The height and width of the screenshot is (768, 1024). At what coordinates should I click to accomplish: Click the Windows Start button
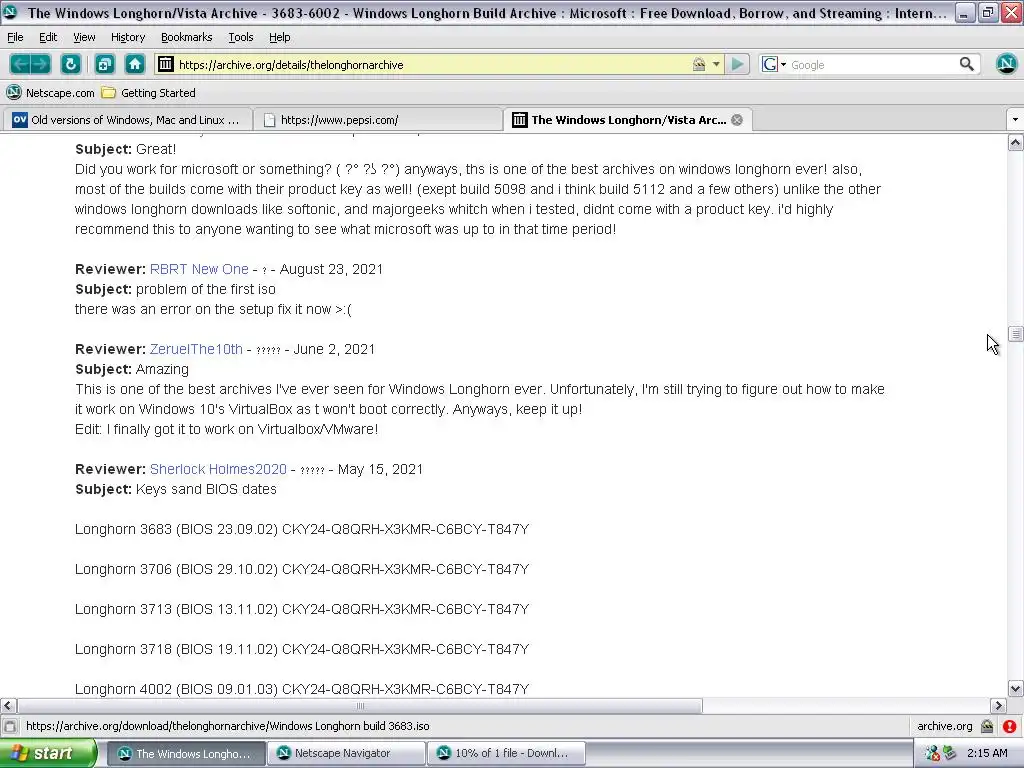(x=48, y=754)
